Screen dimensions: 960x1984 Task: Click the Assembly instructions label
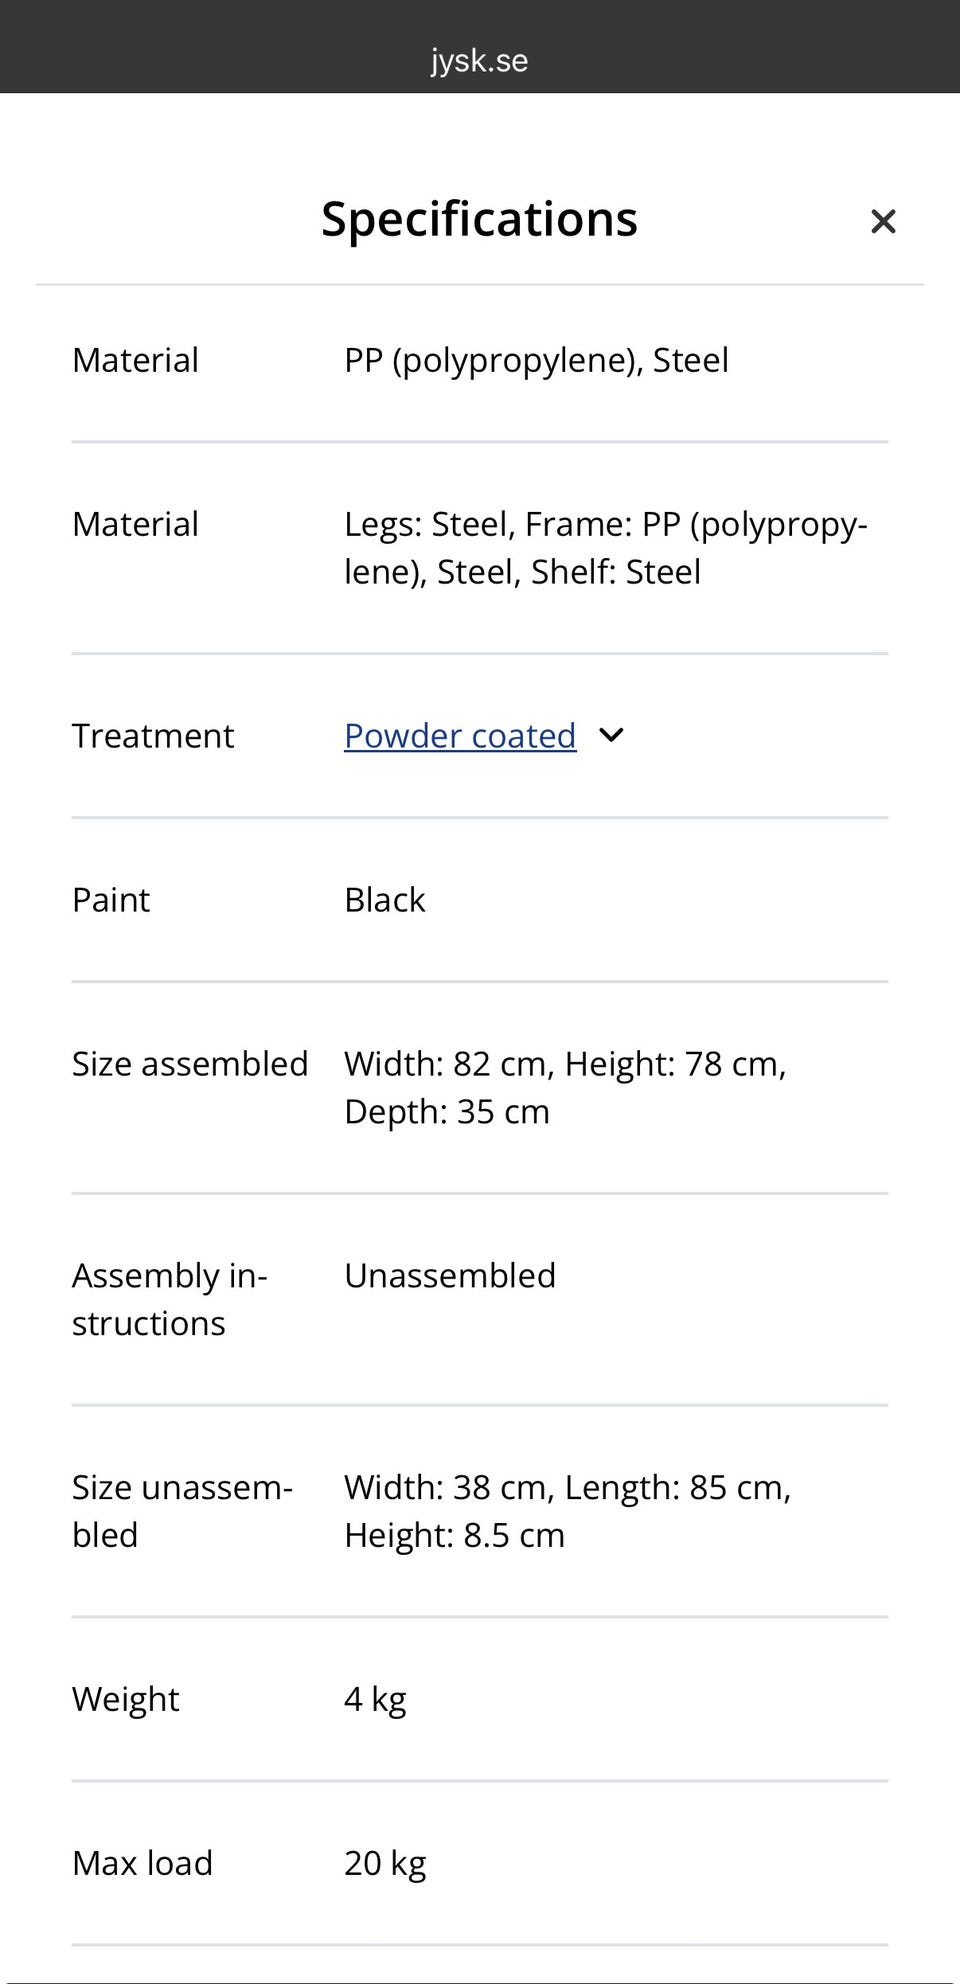click(169, 1300)
